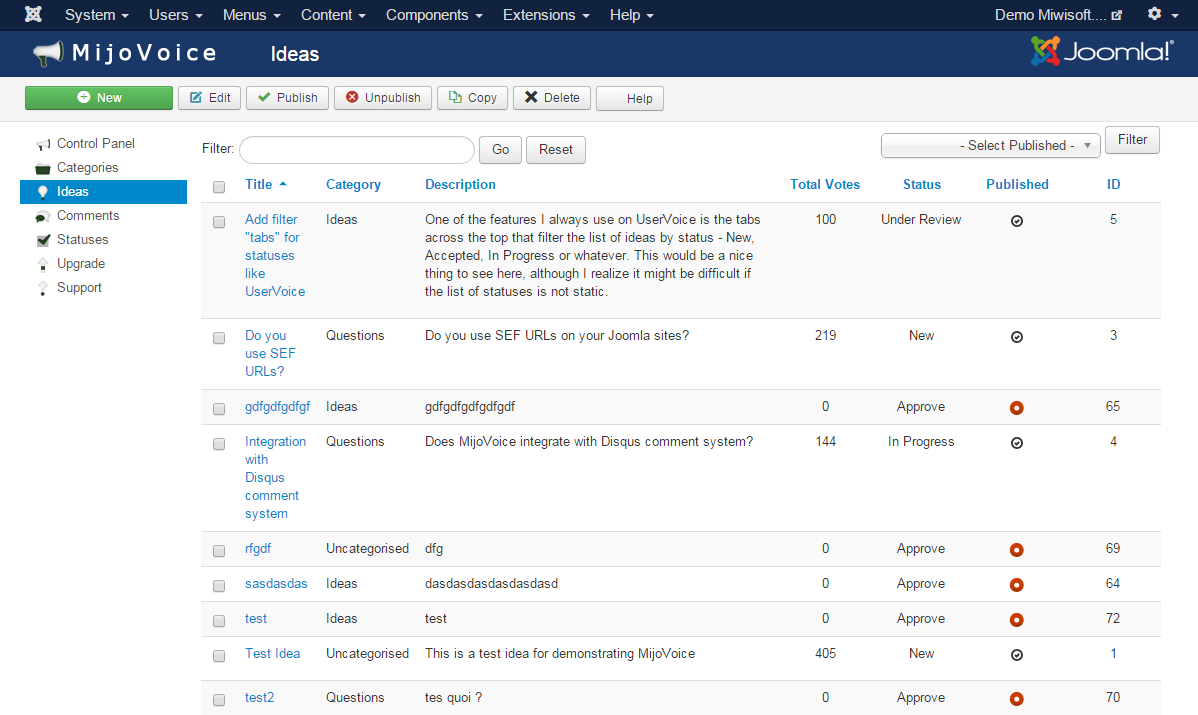Viewport: 1198px width, 715px height.
Task: Open the settings gear menu
Action: pos(1161,15)
